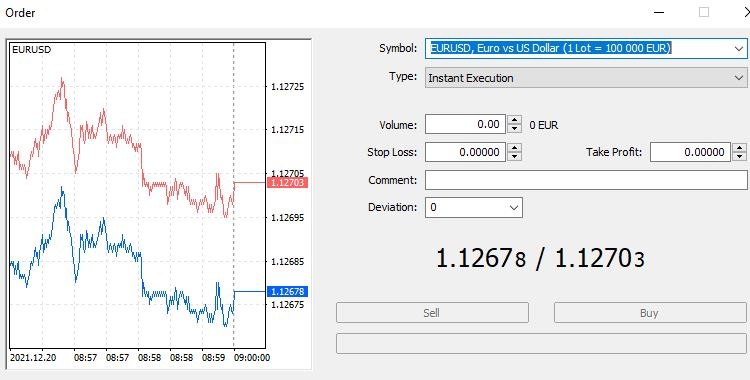
Task: Increase Take Profit with the up arrow
Action: tap(739, 148)
